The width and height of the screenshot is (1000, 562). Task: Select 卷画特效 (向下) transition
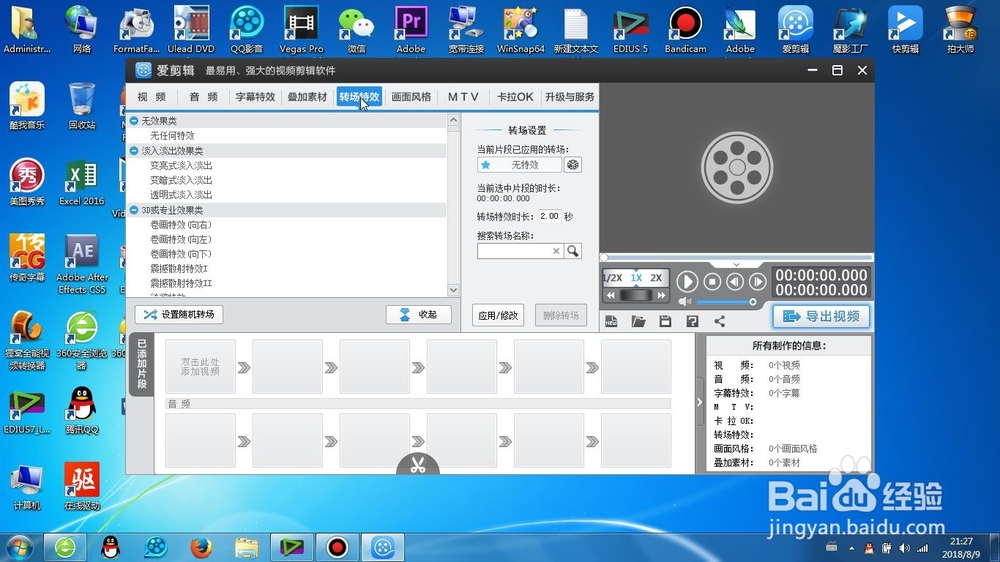pos(180,254)
